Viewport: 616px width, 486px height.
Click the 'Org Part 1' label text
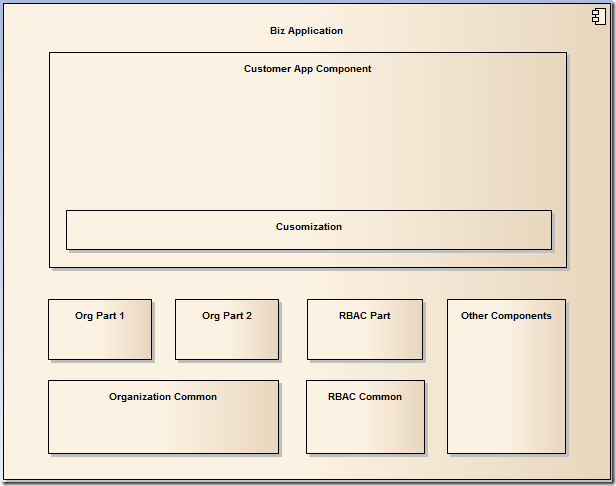coord(99,316)
